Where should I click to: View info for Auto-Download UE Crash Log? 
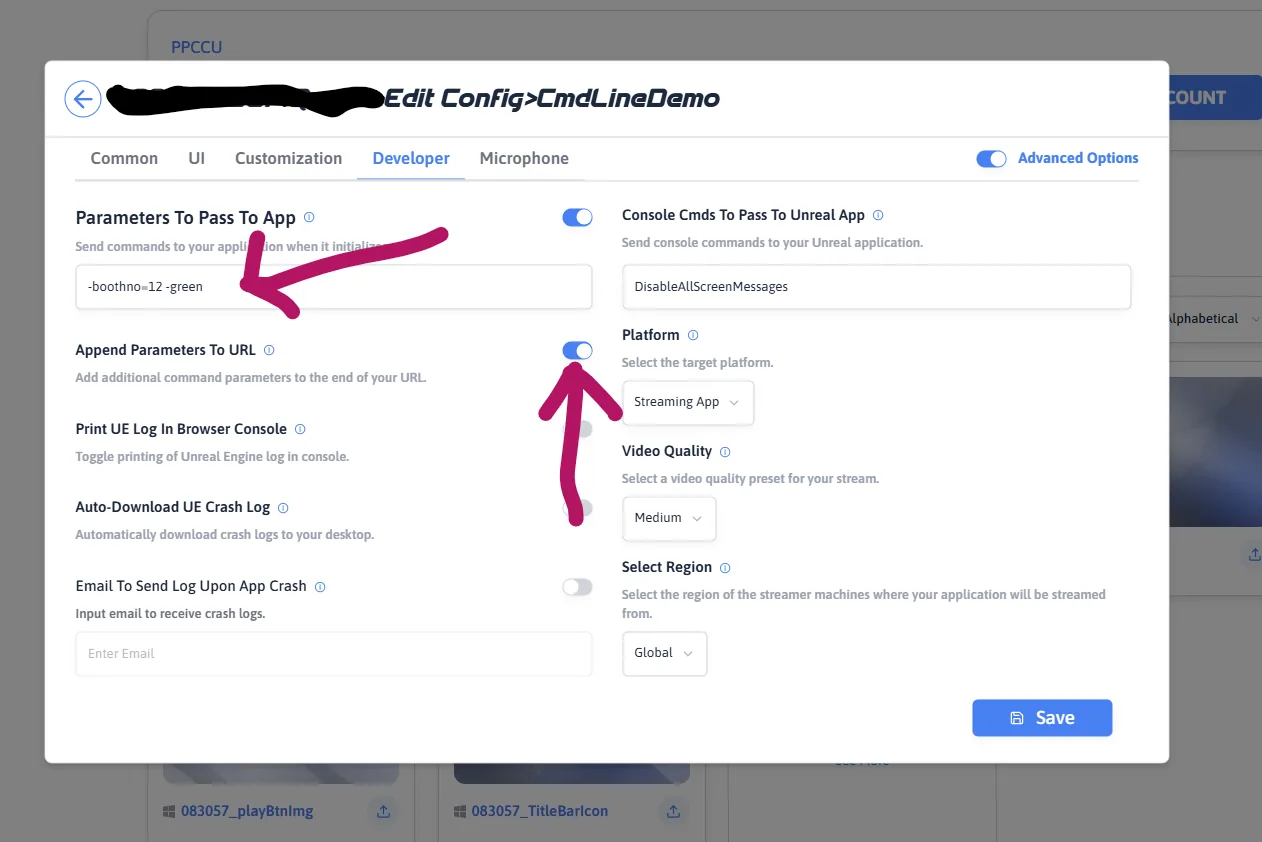coord(283,508)
